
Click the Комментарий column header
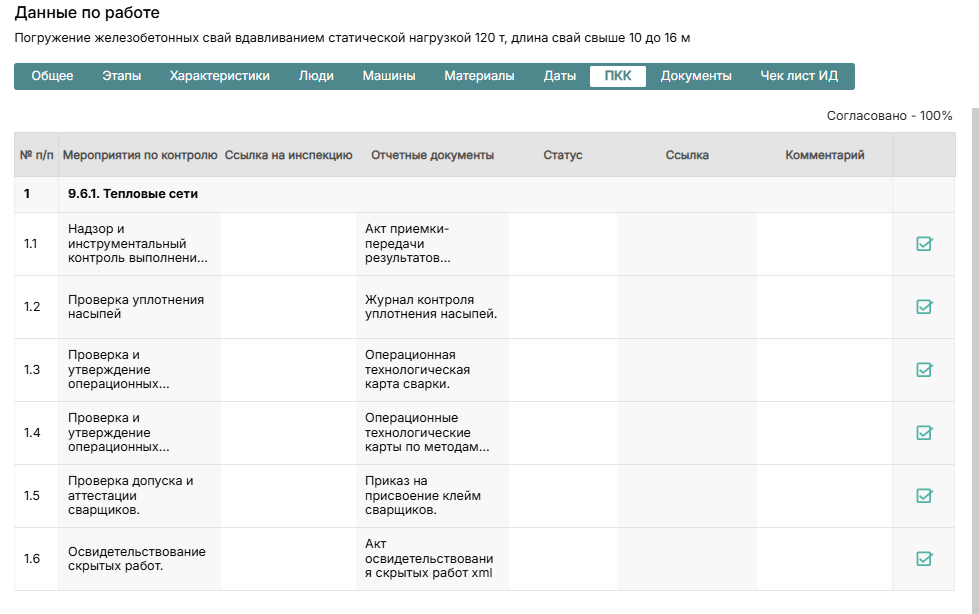tap(824, 155)
